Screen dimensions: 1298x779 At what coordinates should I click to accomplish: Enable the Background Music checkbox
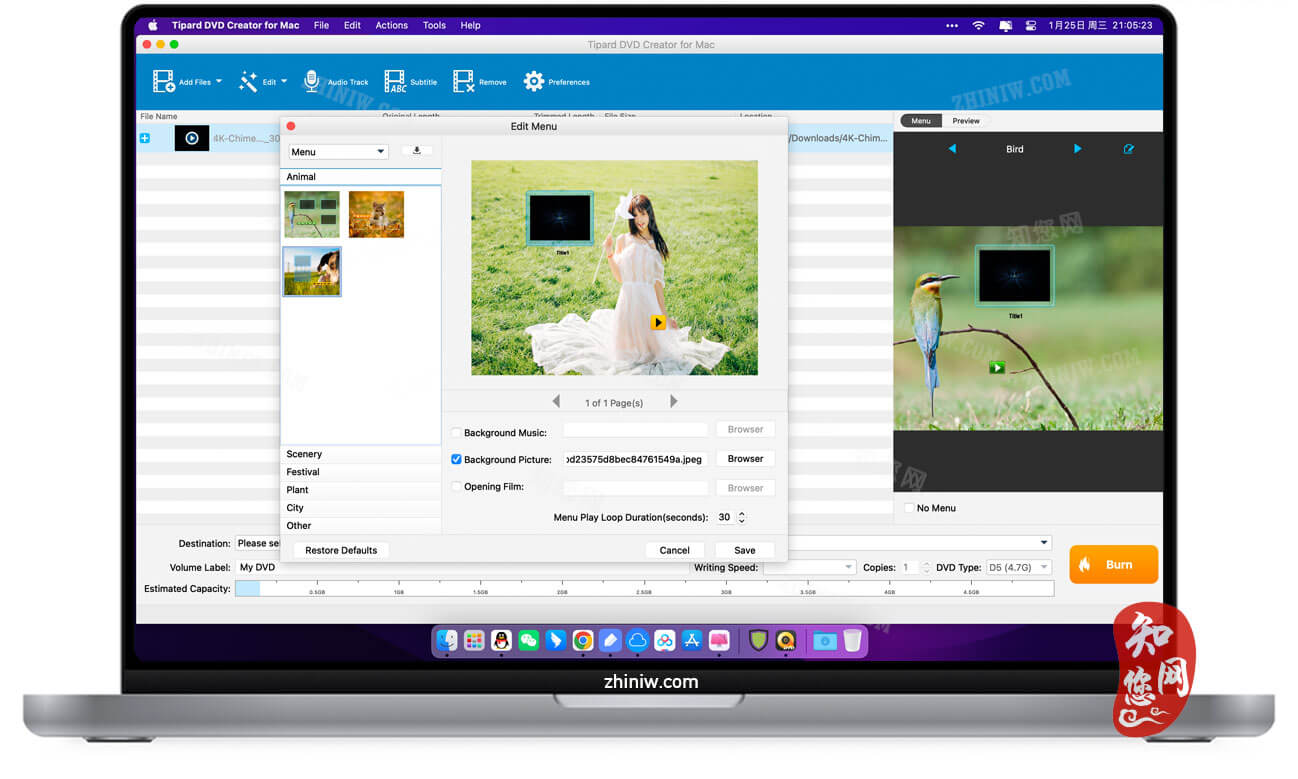(456, 433)
